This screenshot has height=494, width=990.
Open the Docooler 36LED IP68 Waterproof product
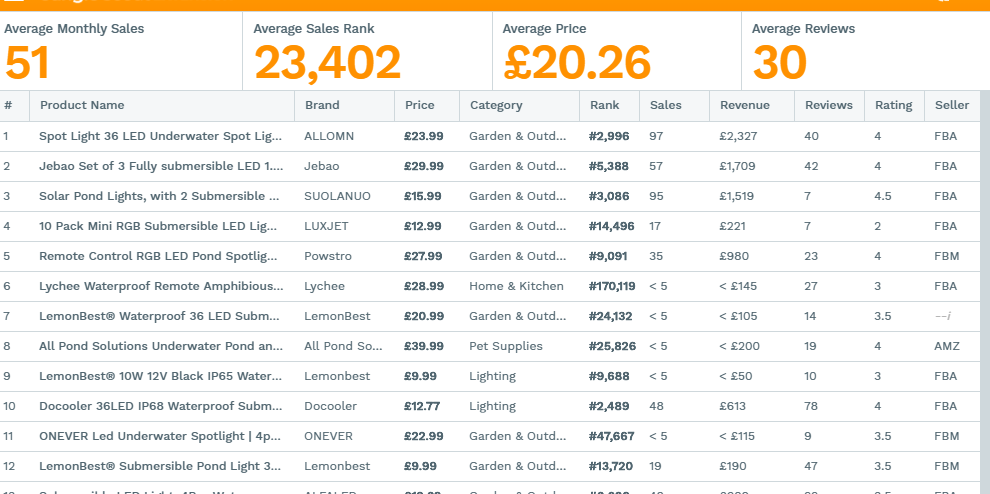(160, 406)
